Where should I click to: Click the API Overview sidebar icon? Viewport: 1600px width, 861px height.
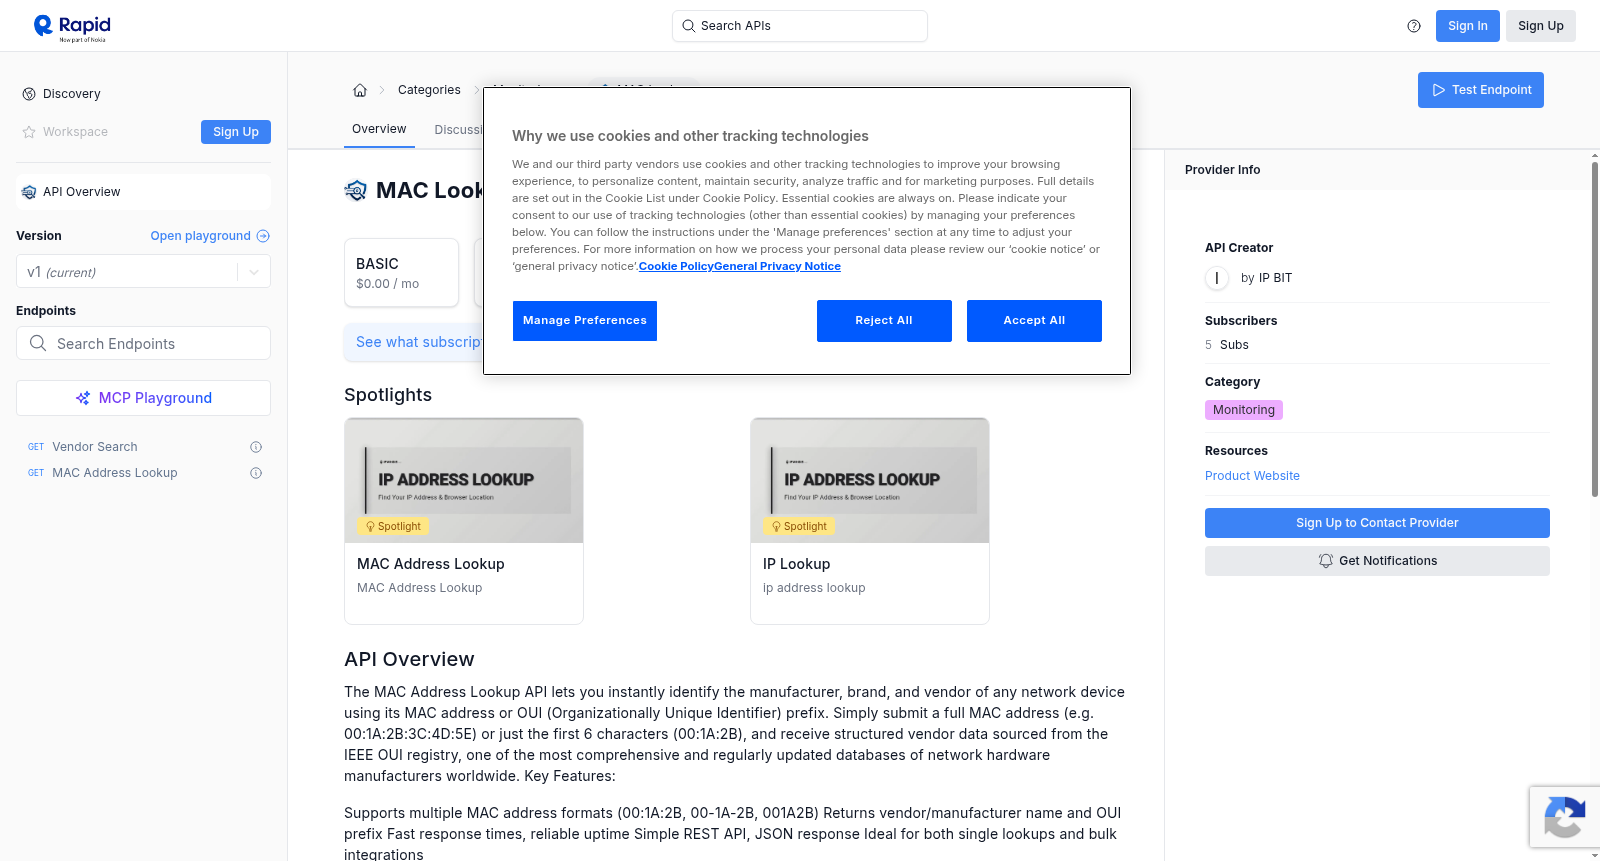29,192
